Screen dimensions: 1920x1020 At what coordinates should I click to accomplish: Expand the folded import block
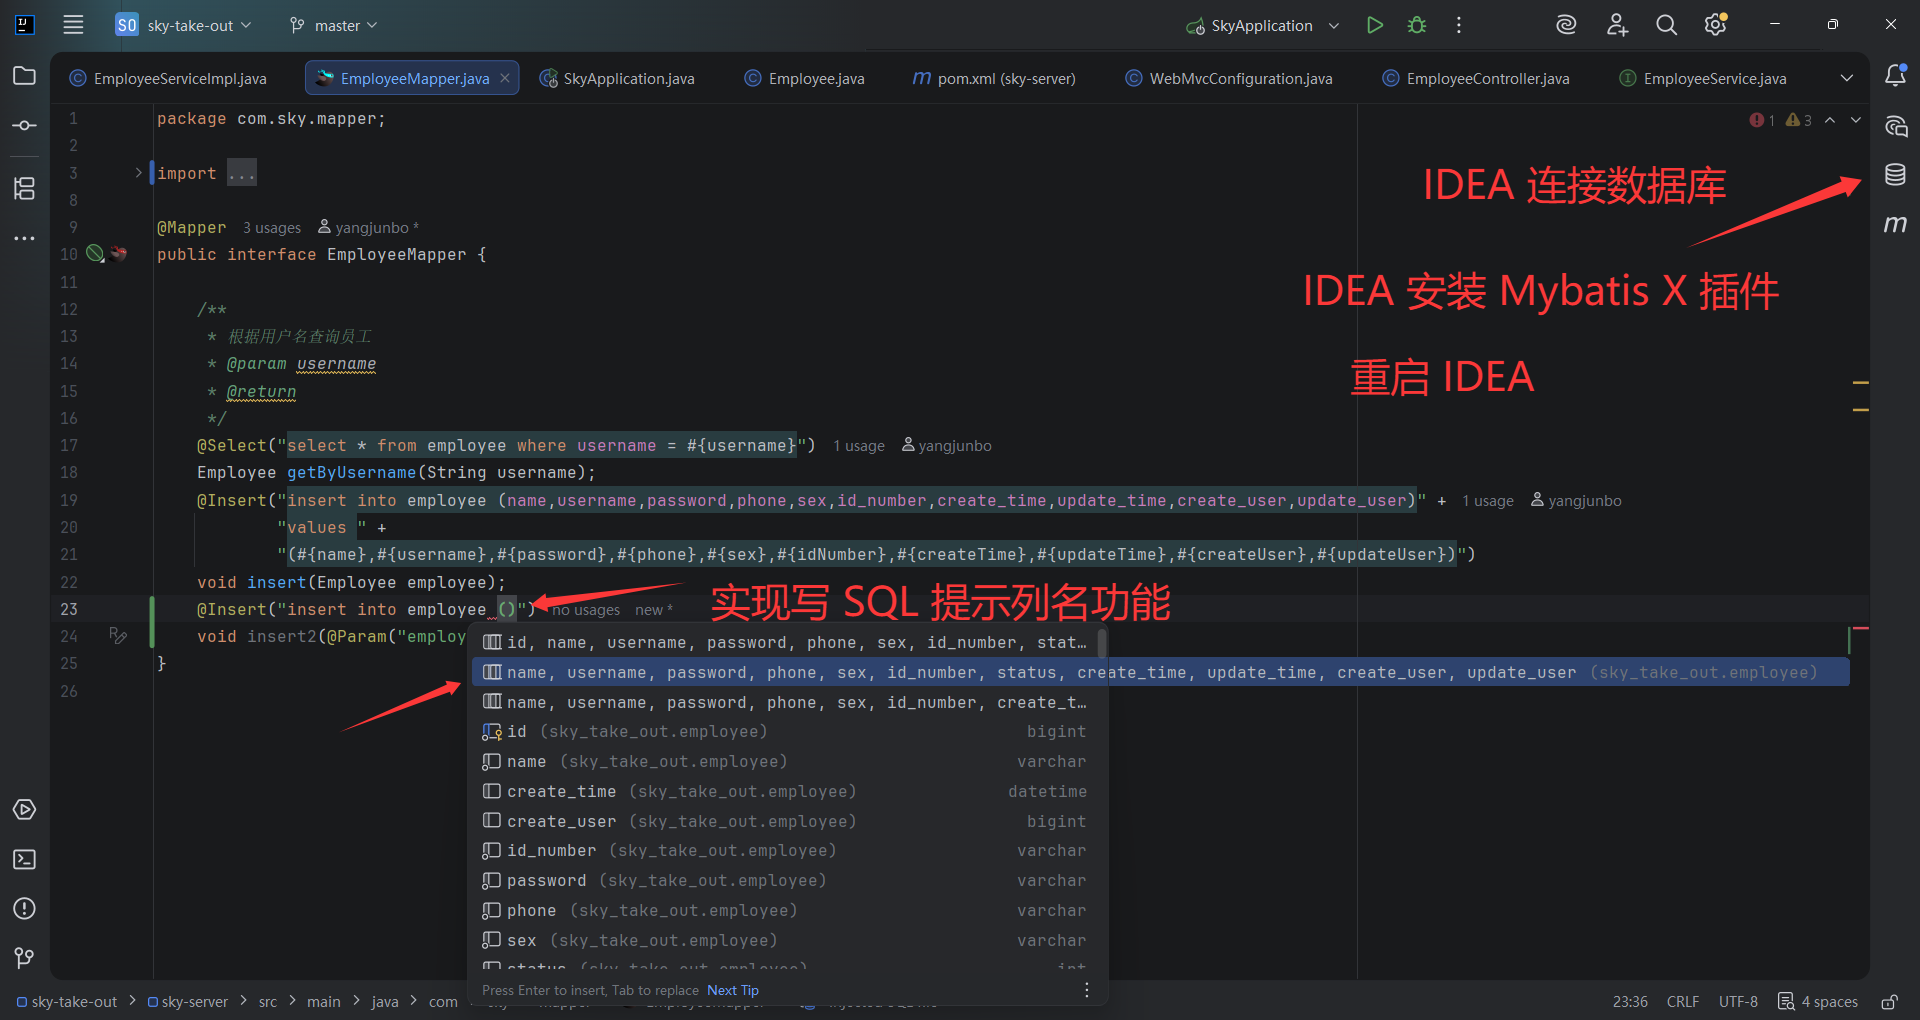pos(139,173)
